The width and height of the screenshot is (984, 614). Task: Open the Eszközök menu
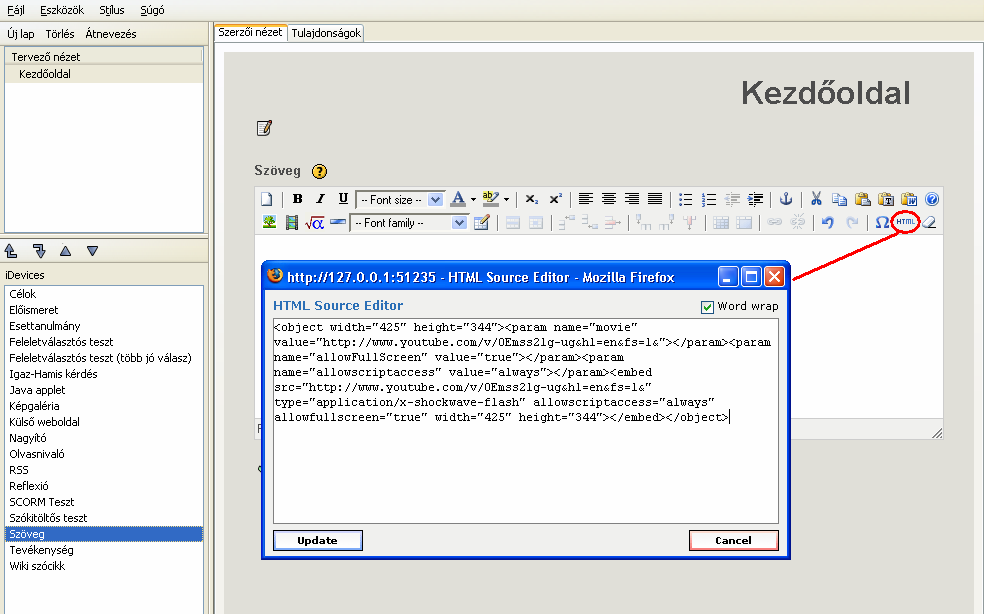tap(62, 10)
